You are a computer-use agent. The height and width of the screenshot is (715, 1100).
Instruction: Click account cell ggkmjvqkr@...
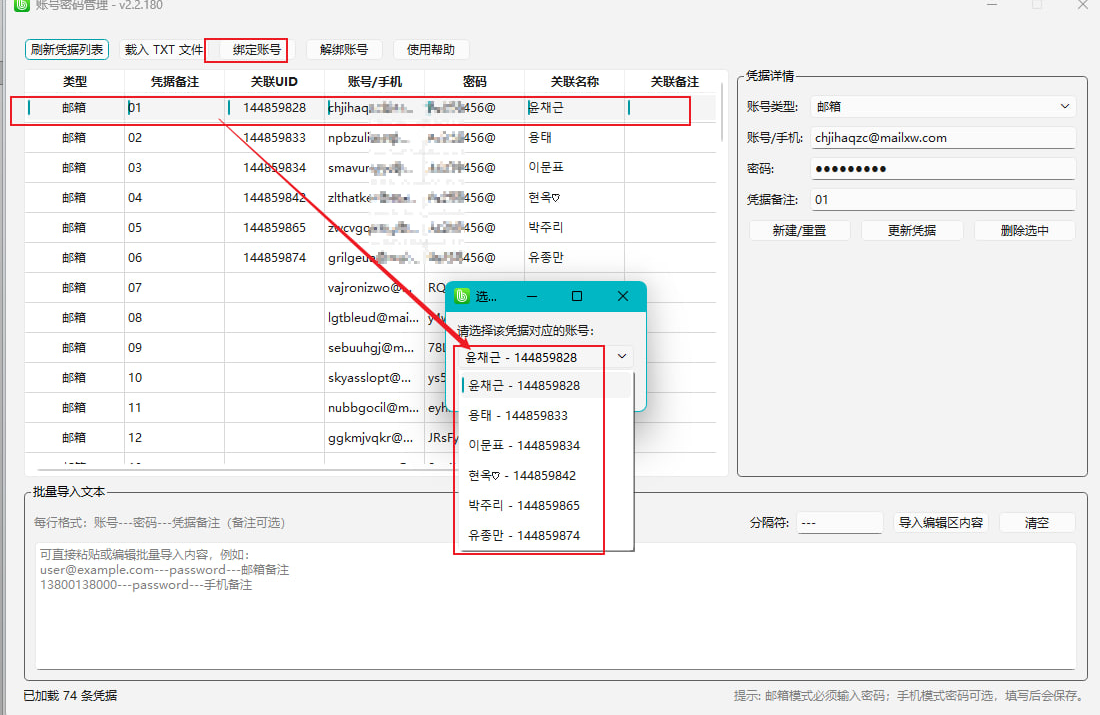pyautogui.click(x=375, y=438)
